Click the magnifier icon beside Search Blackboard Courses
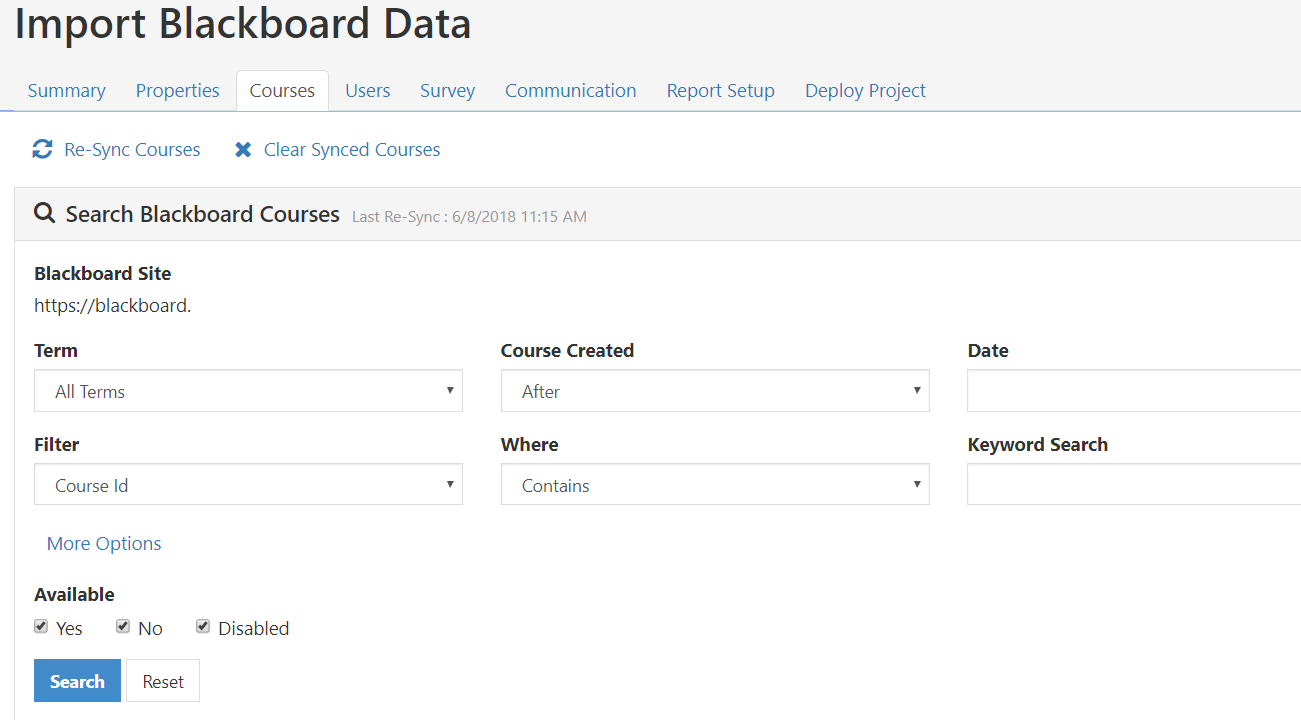This screenshot has height=720, width=1301. coord(44,213)
